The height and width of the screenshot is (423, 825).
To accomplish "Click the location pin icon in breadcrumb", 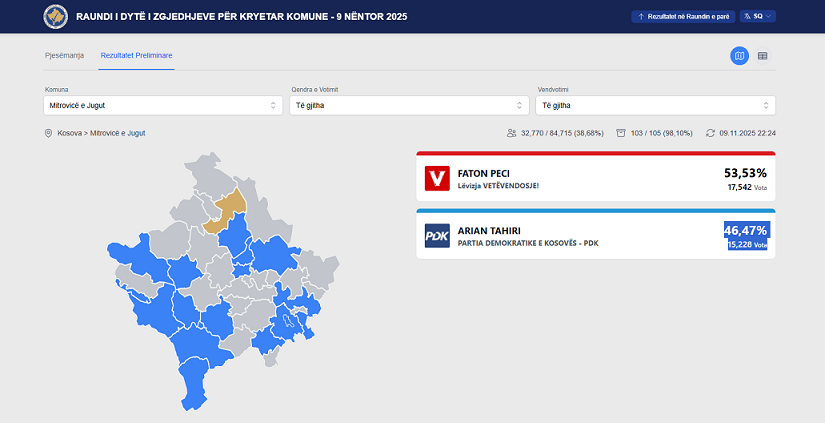I will 48,133.
